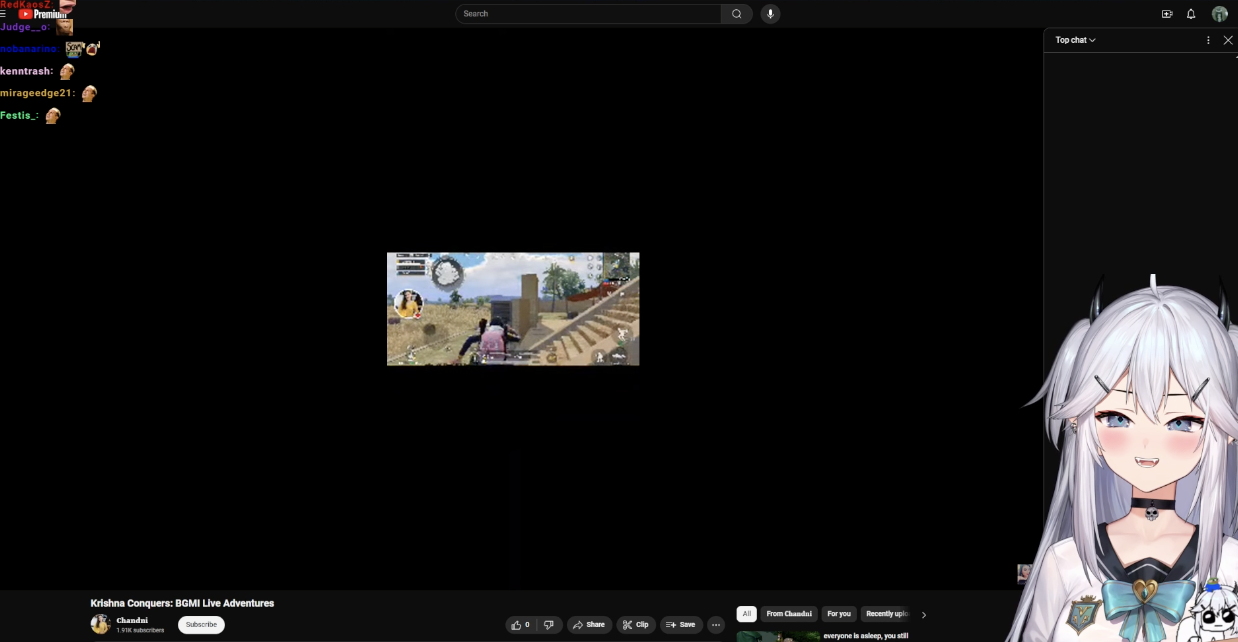
Task: Go to YouTube Premium home logo
Action: 42,14
